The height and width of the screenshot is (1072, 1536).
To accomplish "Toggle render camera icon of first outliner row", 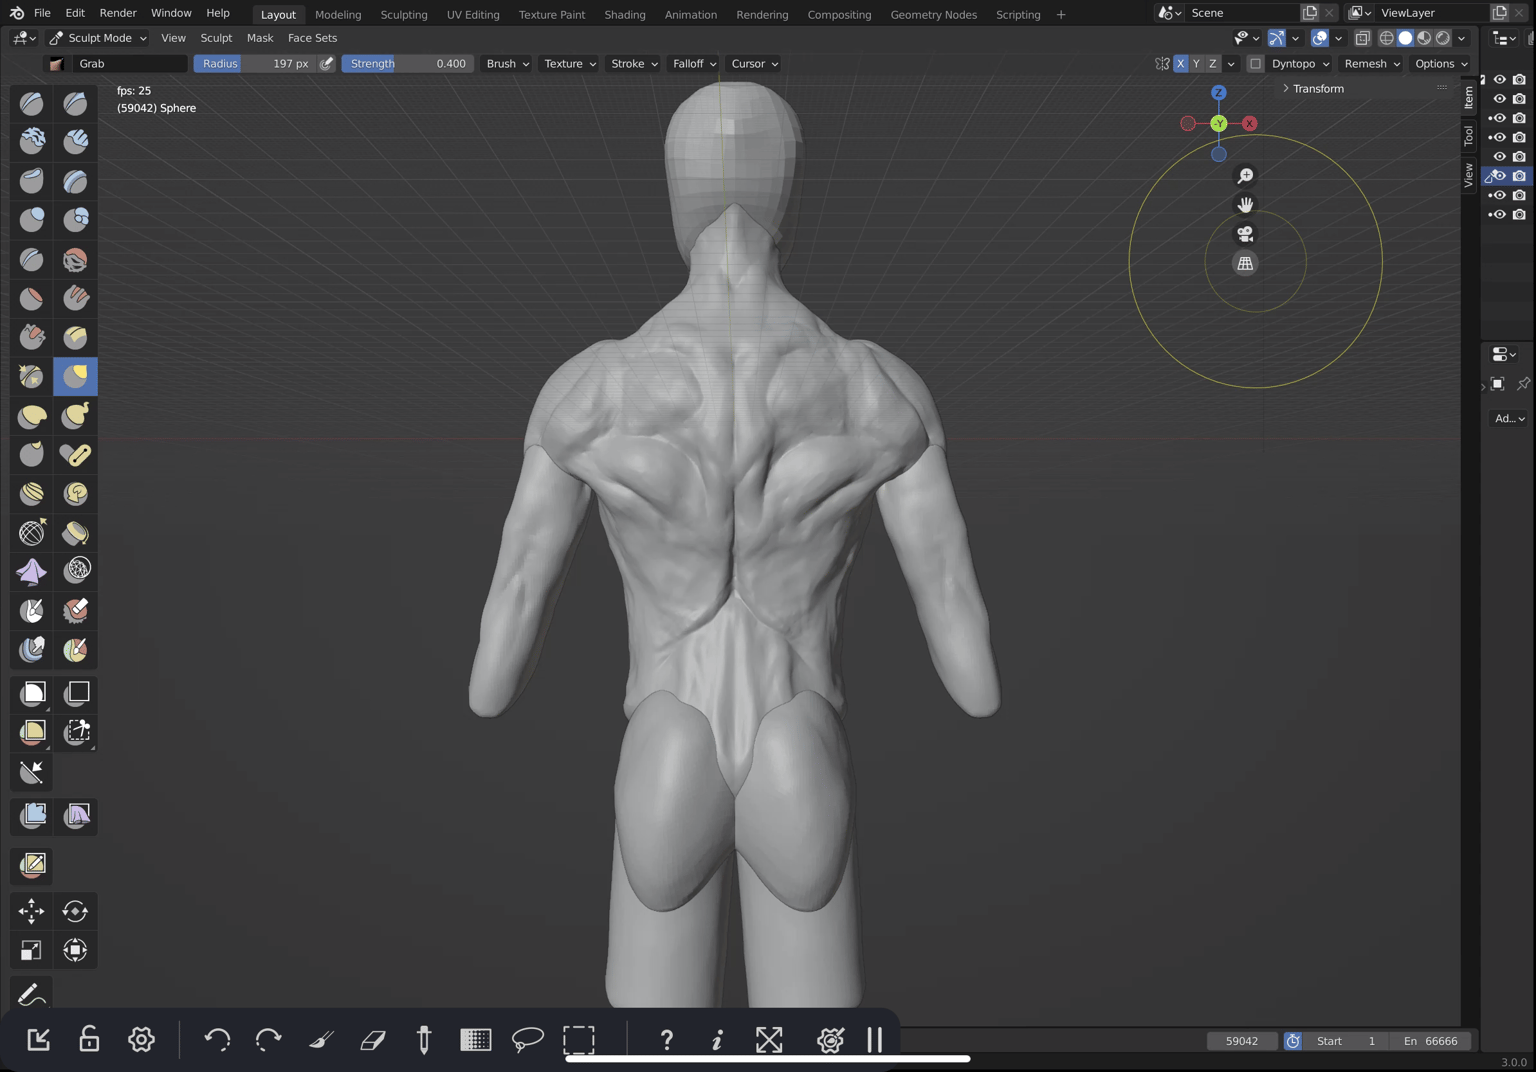I will [1519, 79].
